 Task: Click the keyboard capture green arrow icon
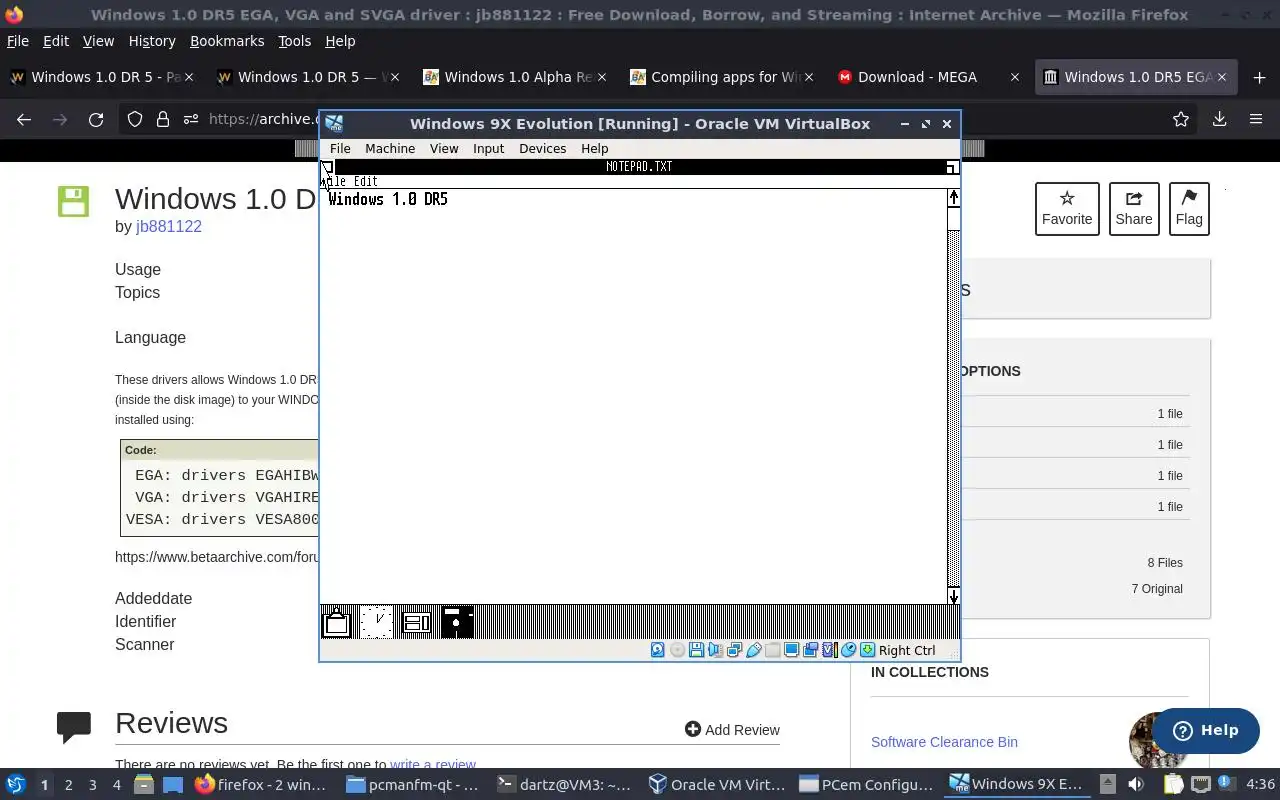[867, 650]
